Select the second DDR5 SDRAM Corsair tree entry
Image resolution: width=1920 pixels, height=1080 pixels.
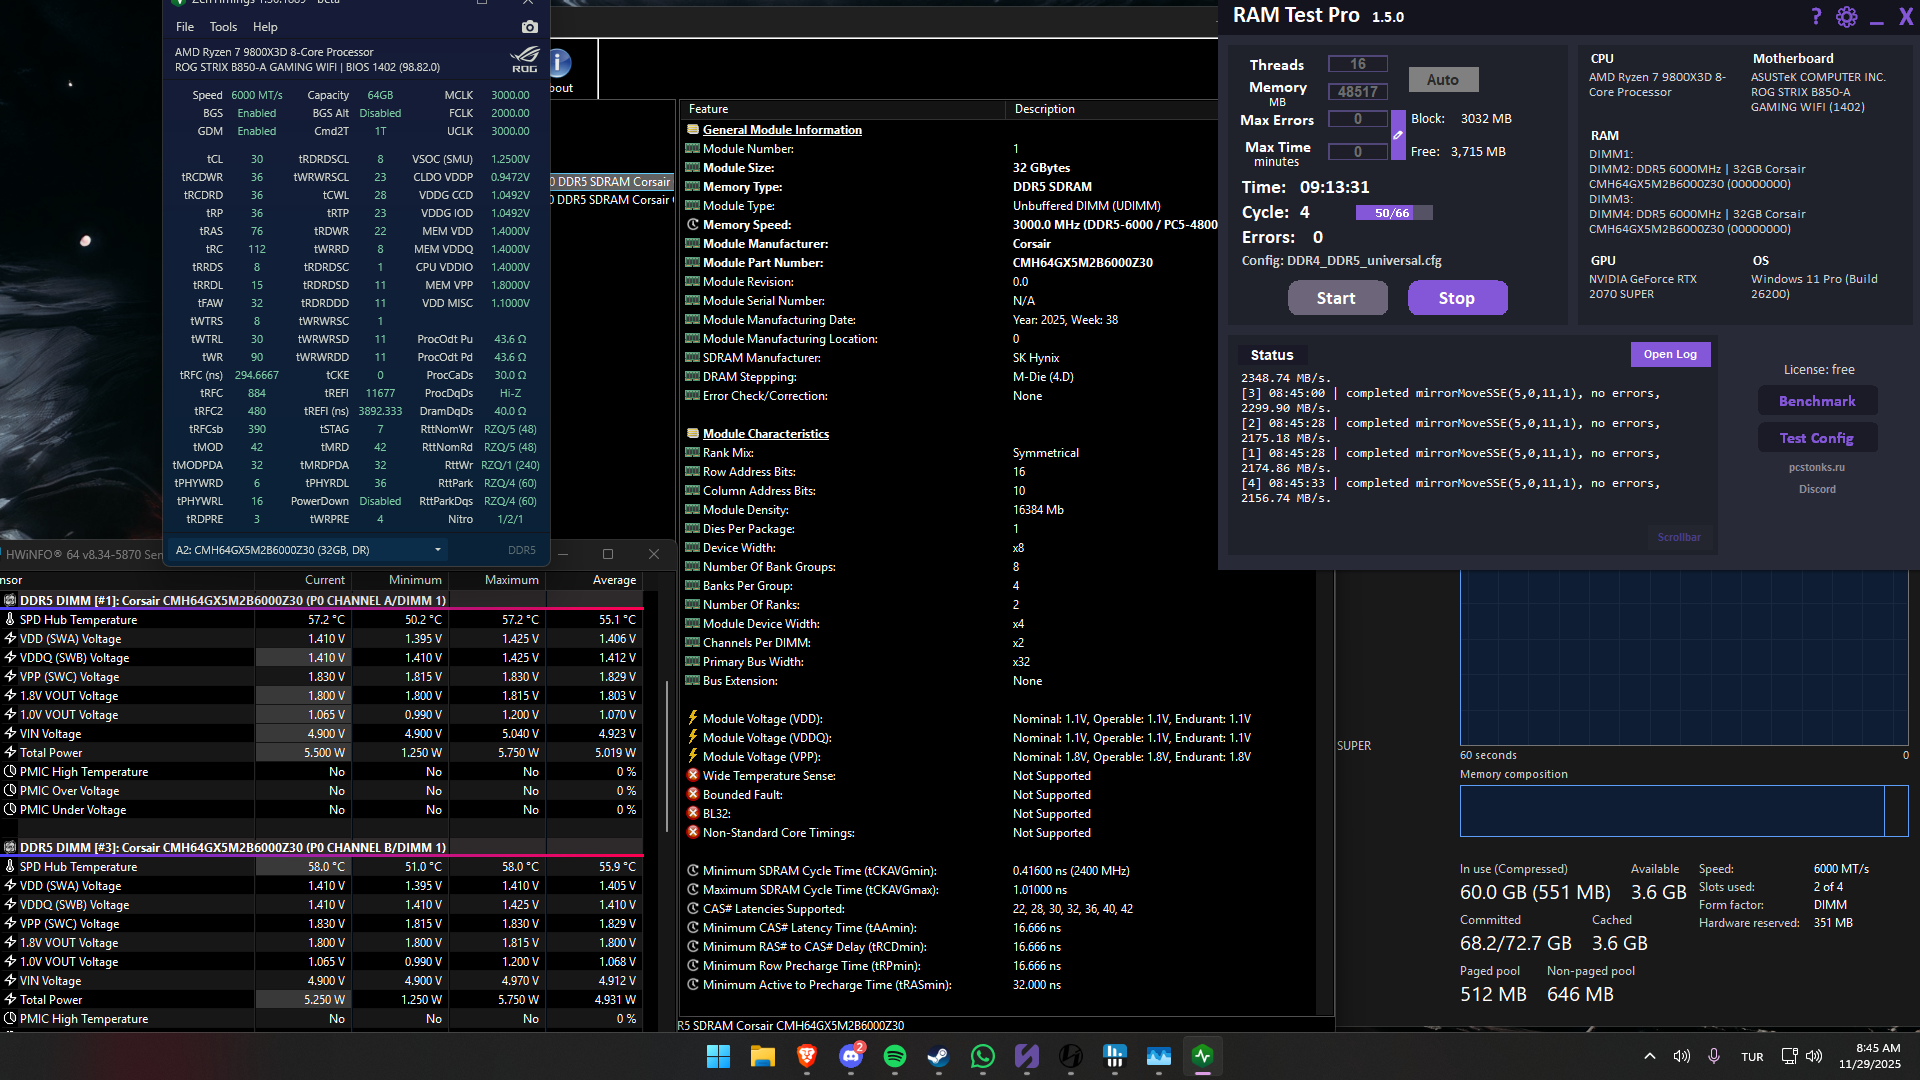(611, 200)
